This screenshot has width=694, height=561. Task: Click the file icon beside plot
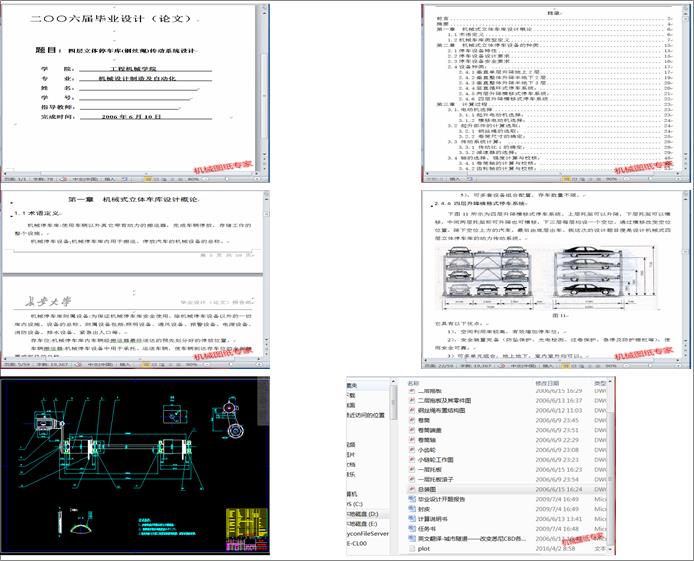(412, 549)
